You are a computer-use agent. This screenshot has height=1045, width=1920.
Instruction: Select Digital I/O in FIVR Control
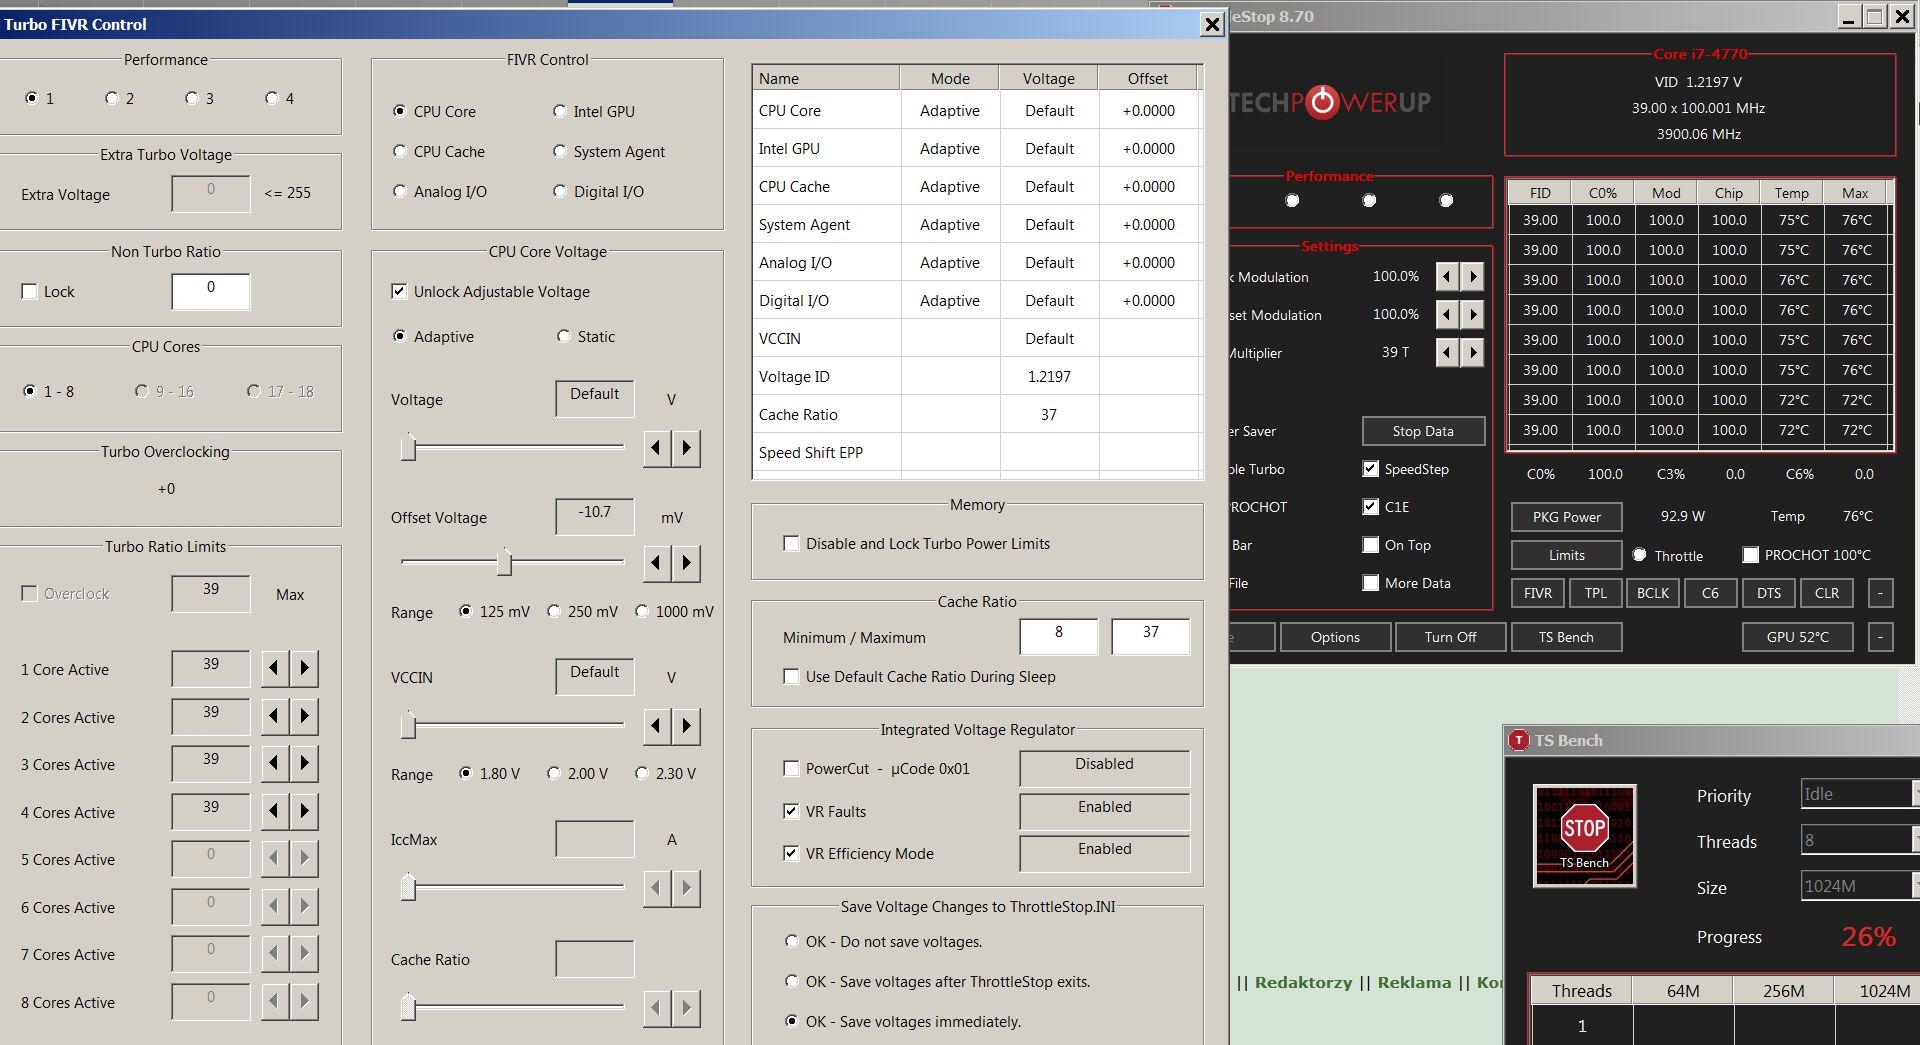[x=560, y=192]
